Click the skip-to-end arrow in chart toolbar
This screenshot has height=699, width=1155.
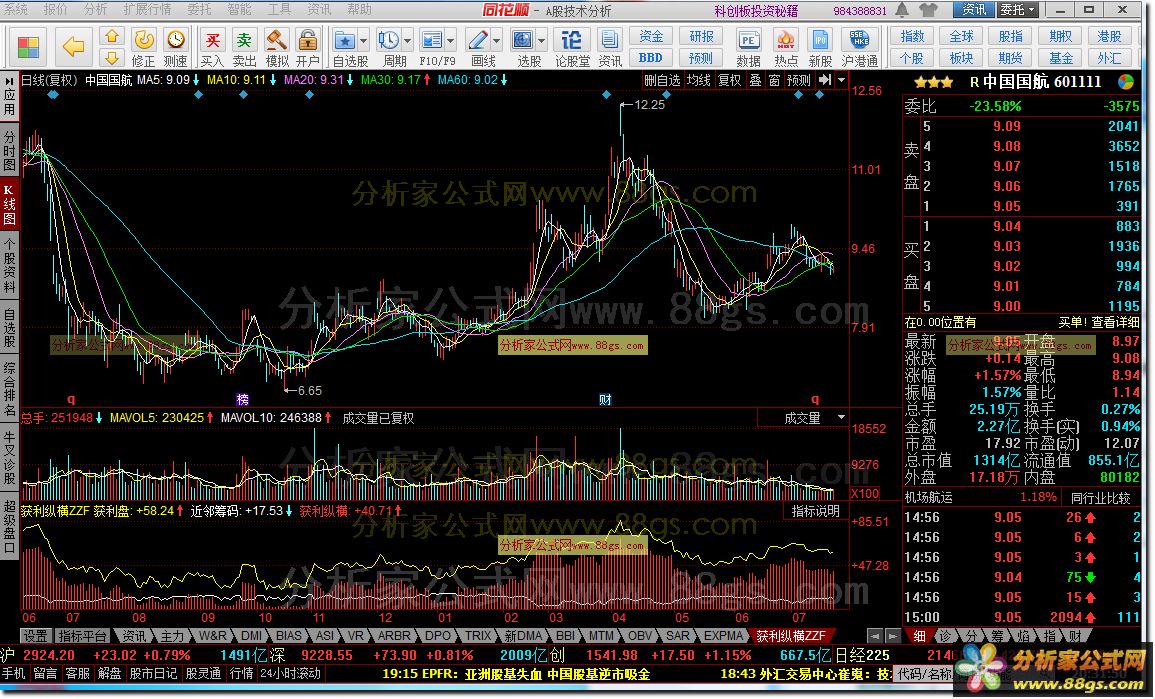[x=825, y=80]
